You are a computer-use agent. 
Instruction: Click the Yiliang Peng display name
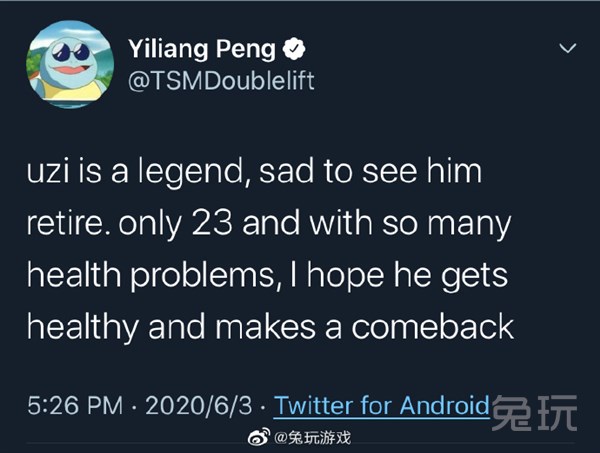pyautogui.click(x=205, y=47)
